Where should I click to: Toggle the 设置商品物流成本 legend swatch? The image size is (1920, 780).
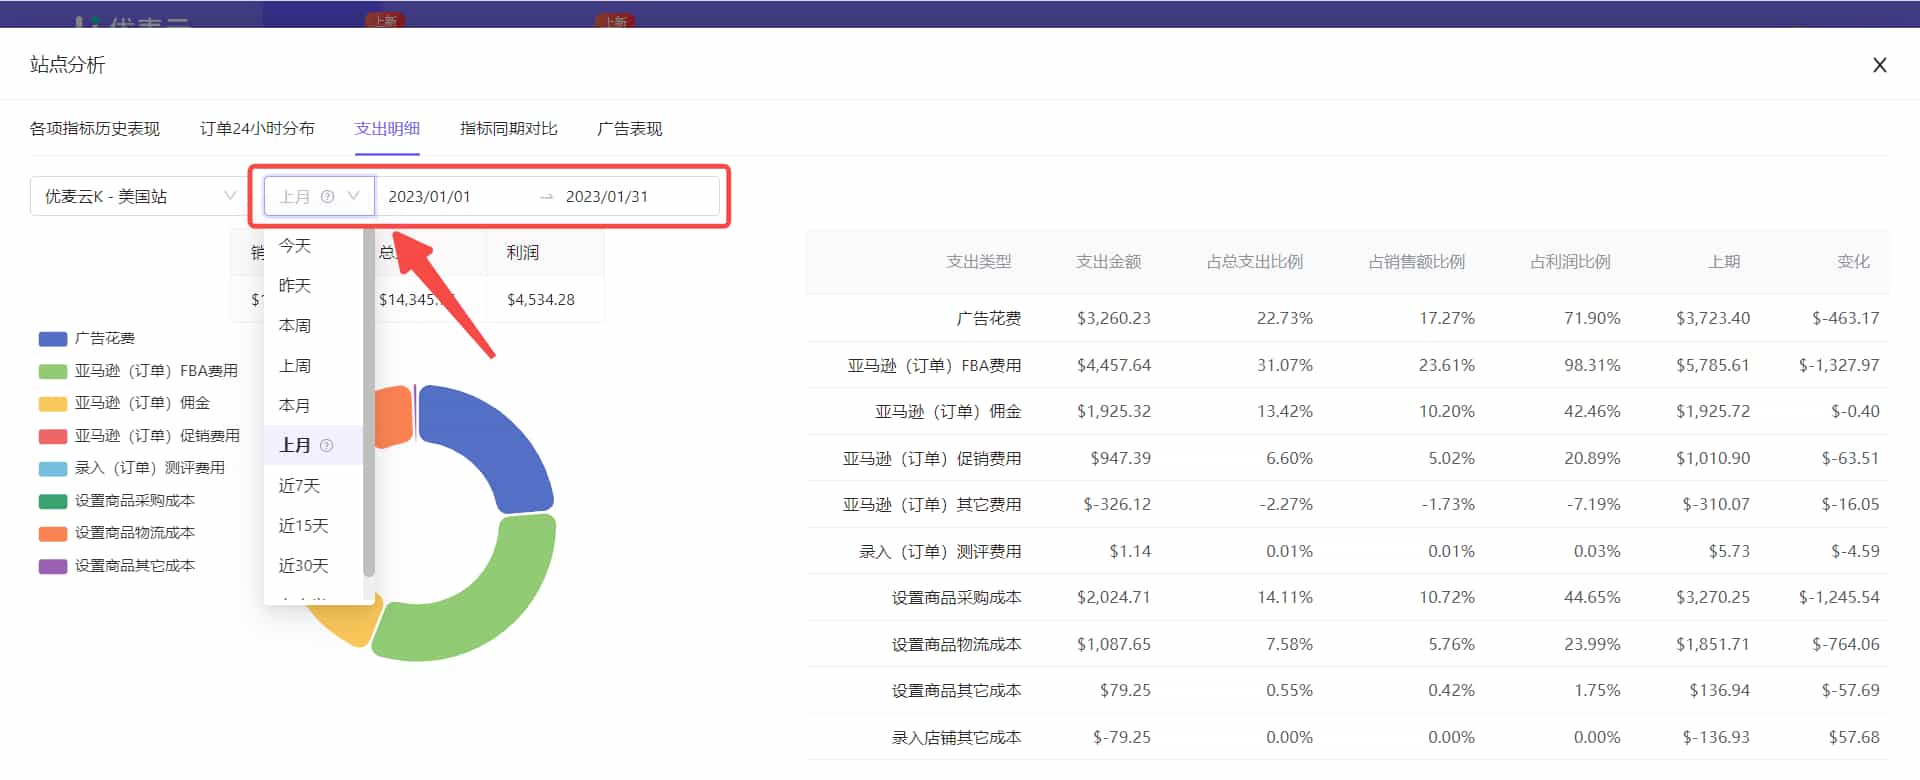pos(53,534)
